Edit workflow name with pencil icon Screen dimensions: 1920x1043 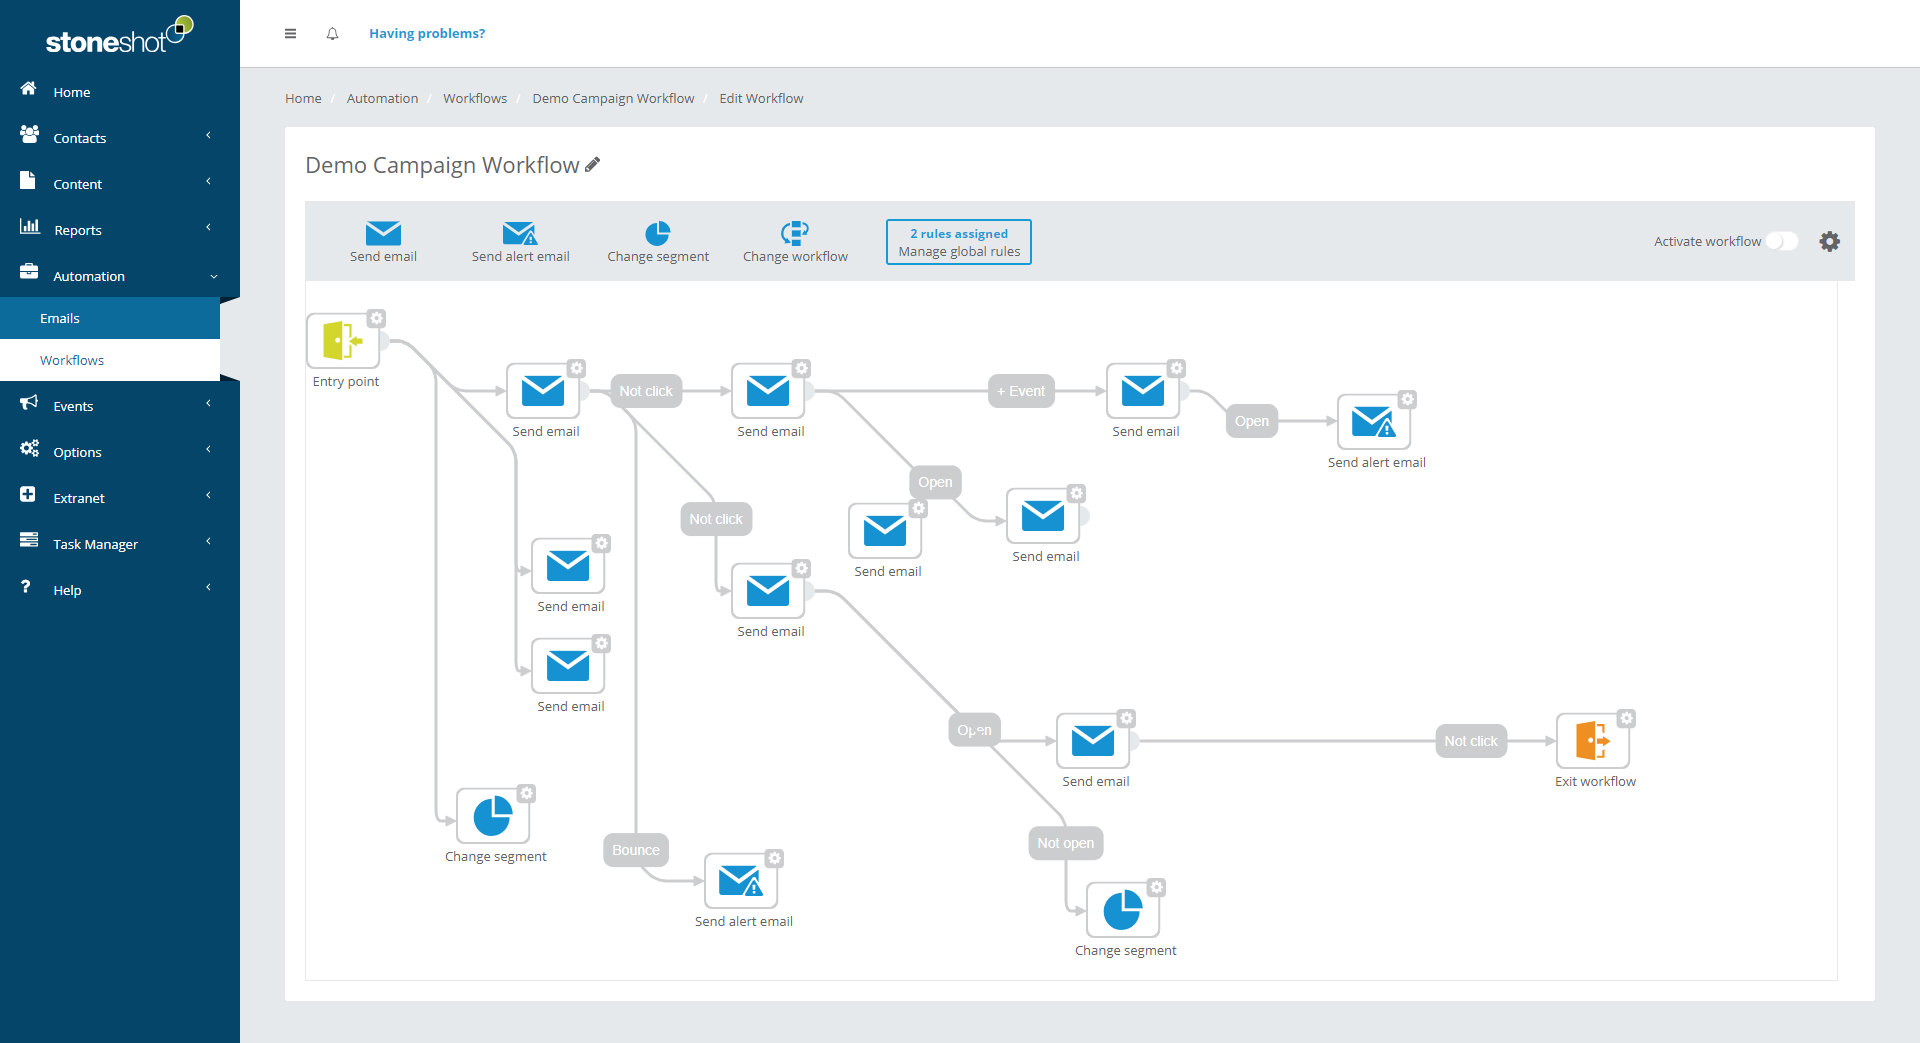click(593, 165)
